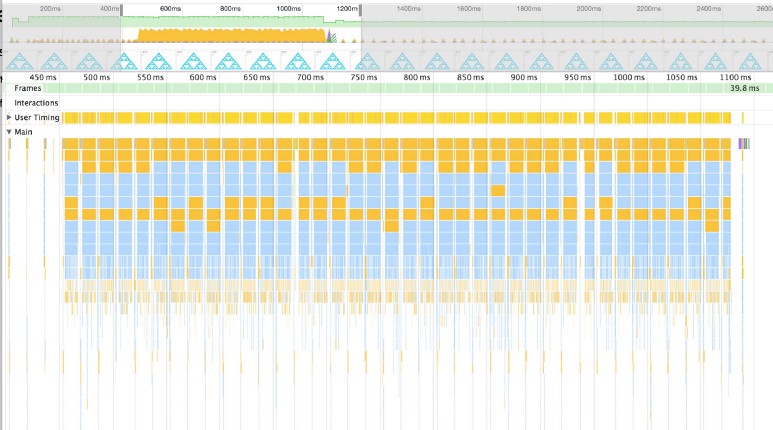Click the 39.8 ms frame block
Screen dimensions: 773x430
click(x=743, y=89)
